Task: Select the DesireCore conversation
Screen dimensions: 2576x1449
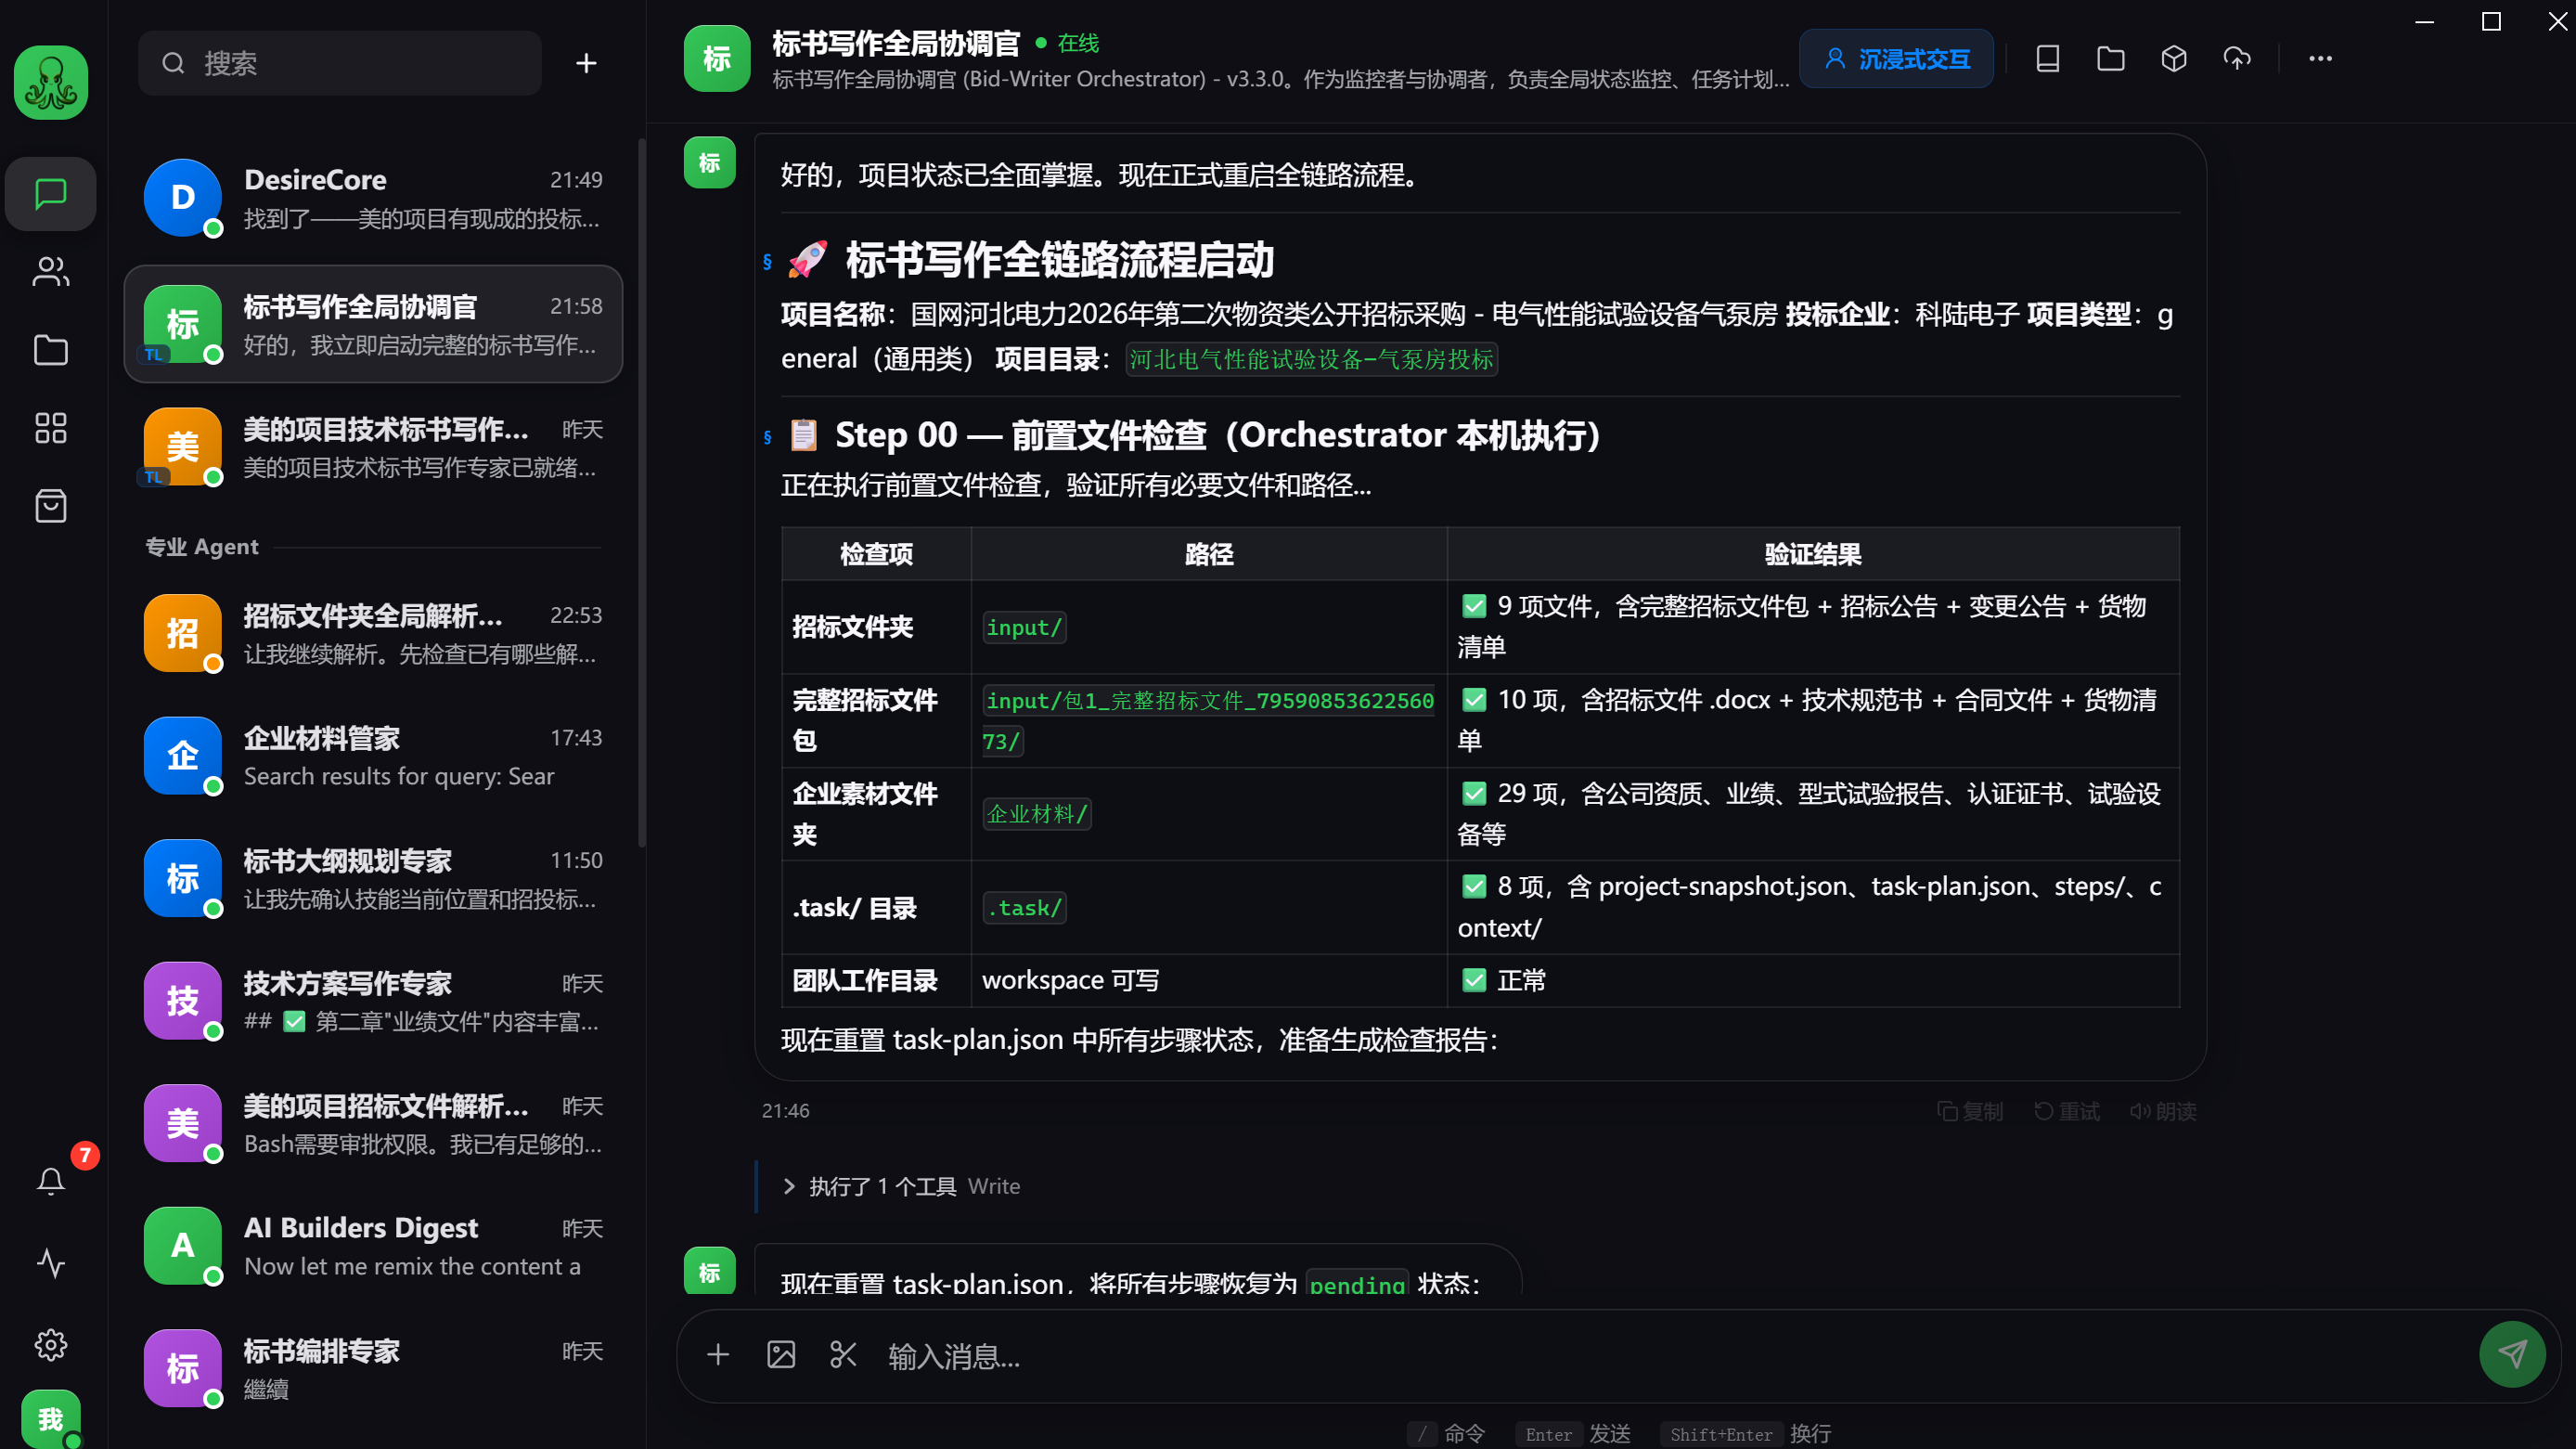Action: point(373,197)
